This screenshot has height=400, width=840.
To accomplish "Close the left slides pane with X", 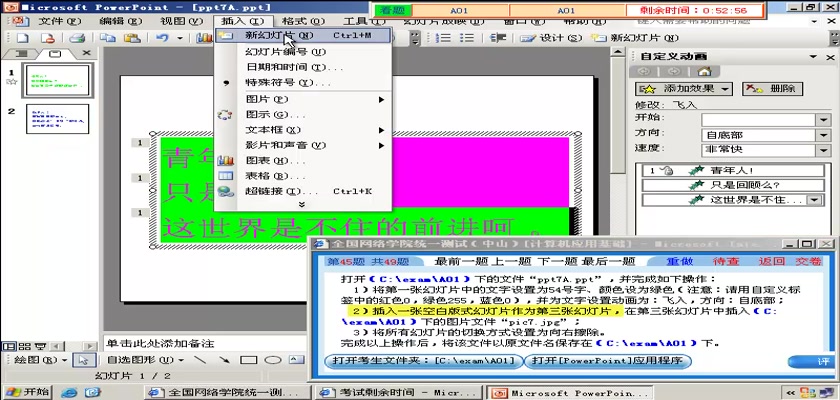I will tap(86, 53).
